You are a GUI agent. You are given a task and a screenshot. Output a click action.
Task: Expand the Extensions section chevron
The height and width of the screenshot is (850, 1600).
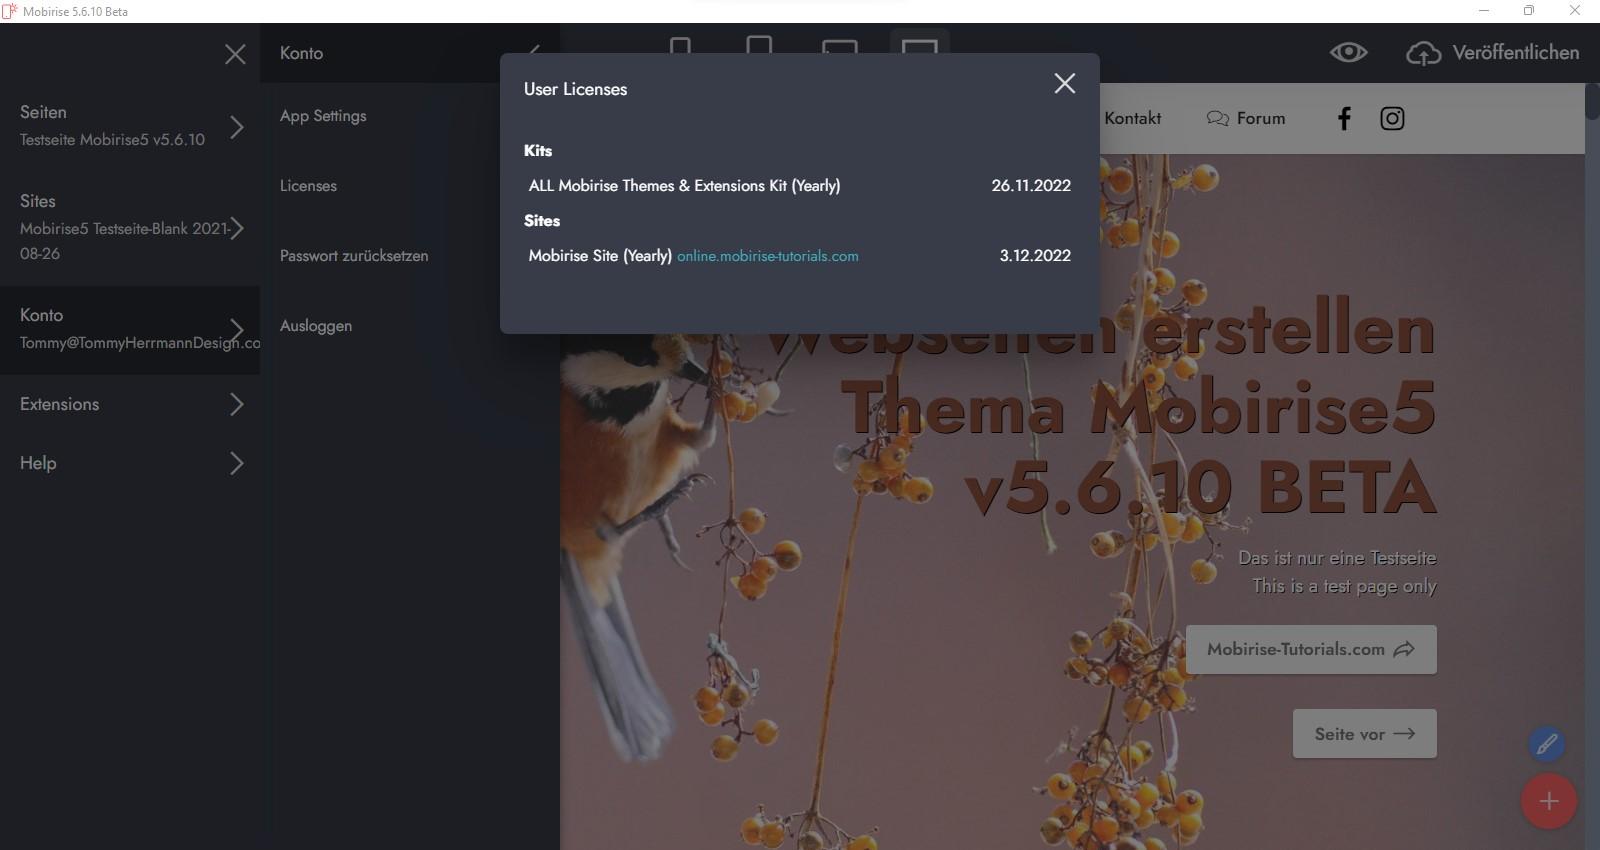(237, 404)
